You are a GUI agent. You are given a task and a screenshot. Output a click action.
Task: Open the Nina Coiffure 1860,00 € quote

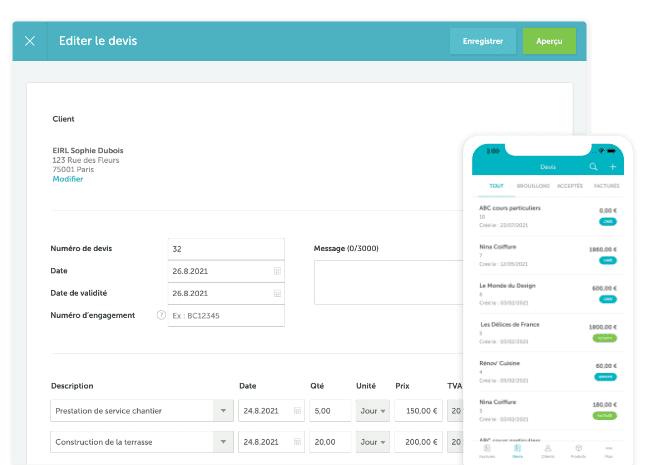(x=548, y=255)
